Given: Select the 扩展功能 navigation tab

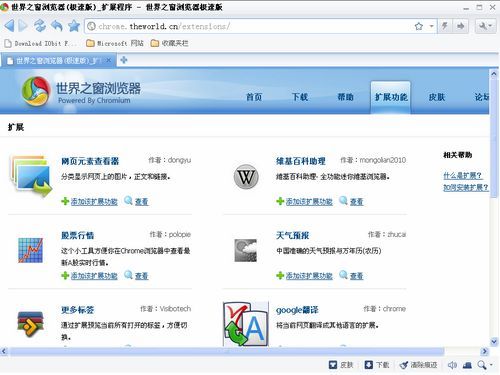Looking at the screenshot, I should 391,97.
